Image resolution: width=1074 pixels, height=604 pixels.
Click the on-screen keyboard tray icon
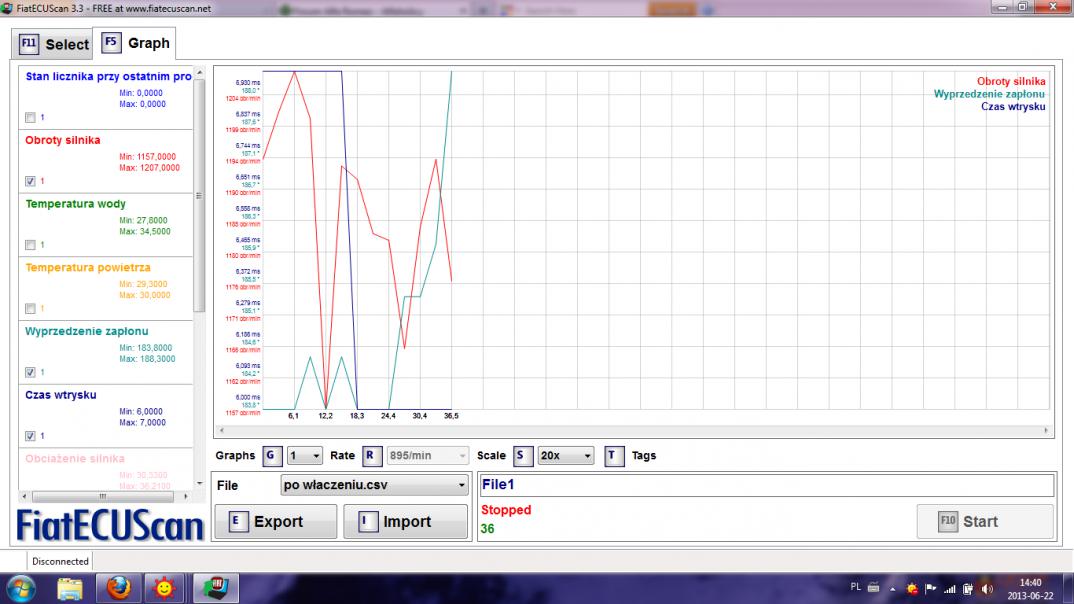[x=873, y=588]
